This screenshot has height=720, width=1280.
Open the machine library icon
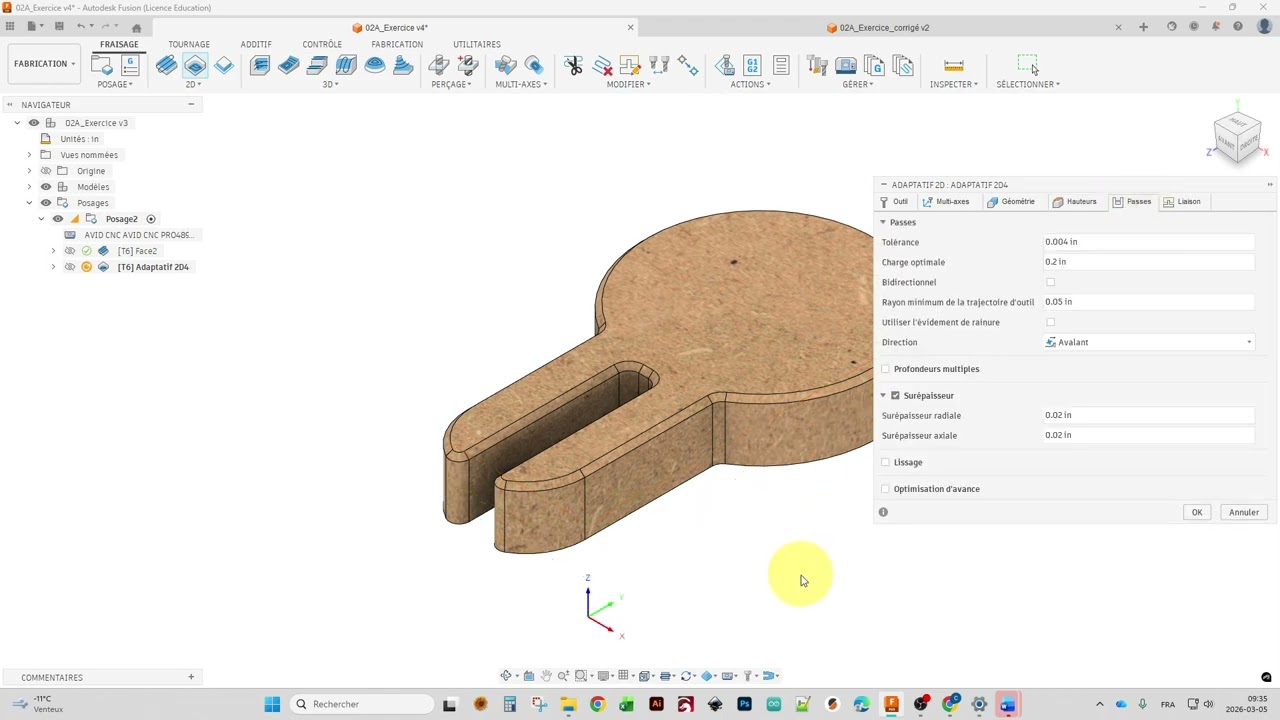pos(846,65)
